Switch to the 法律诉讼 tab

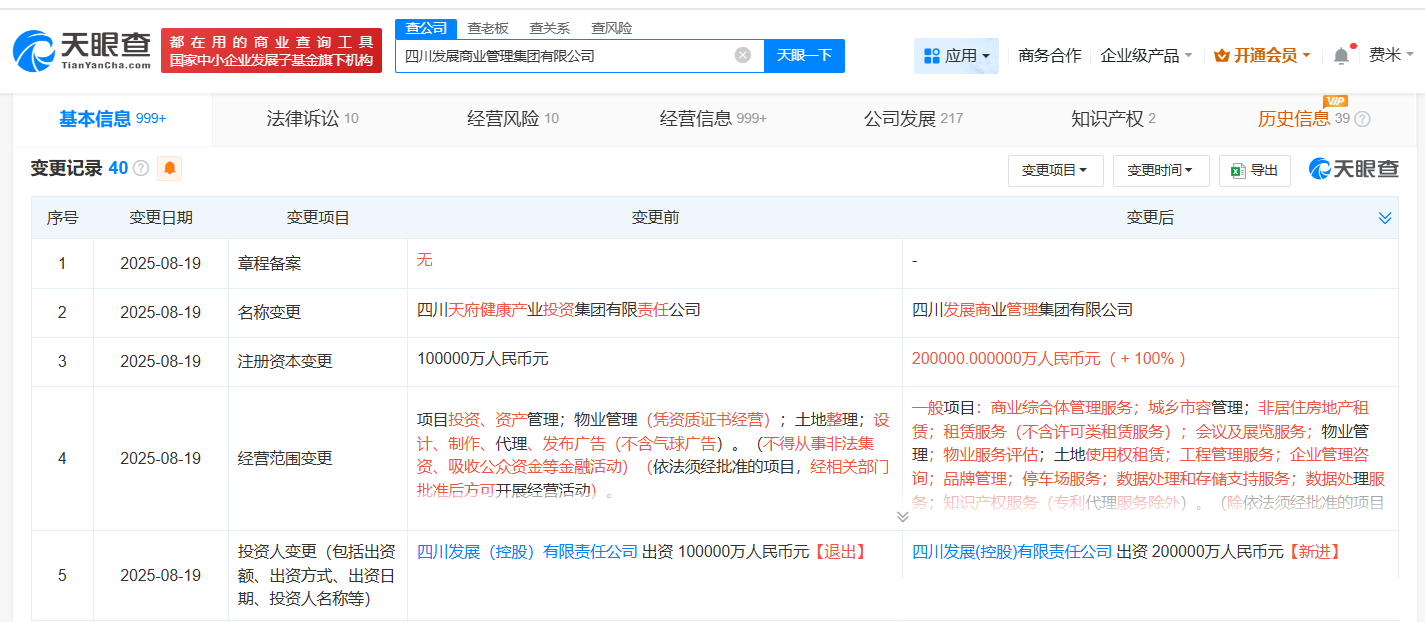[312, 119]
